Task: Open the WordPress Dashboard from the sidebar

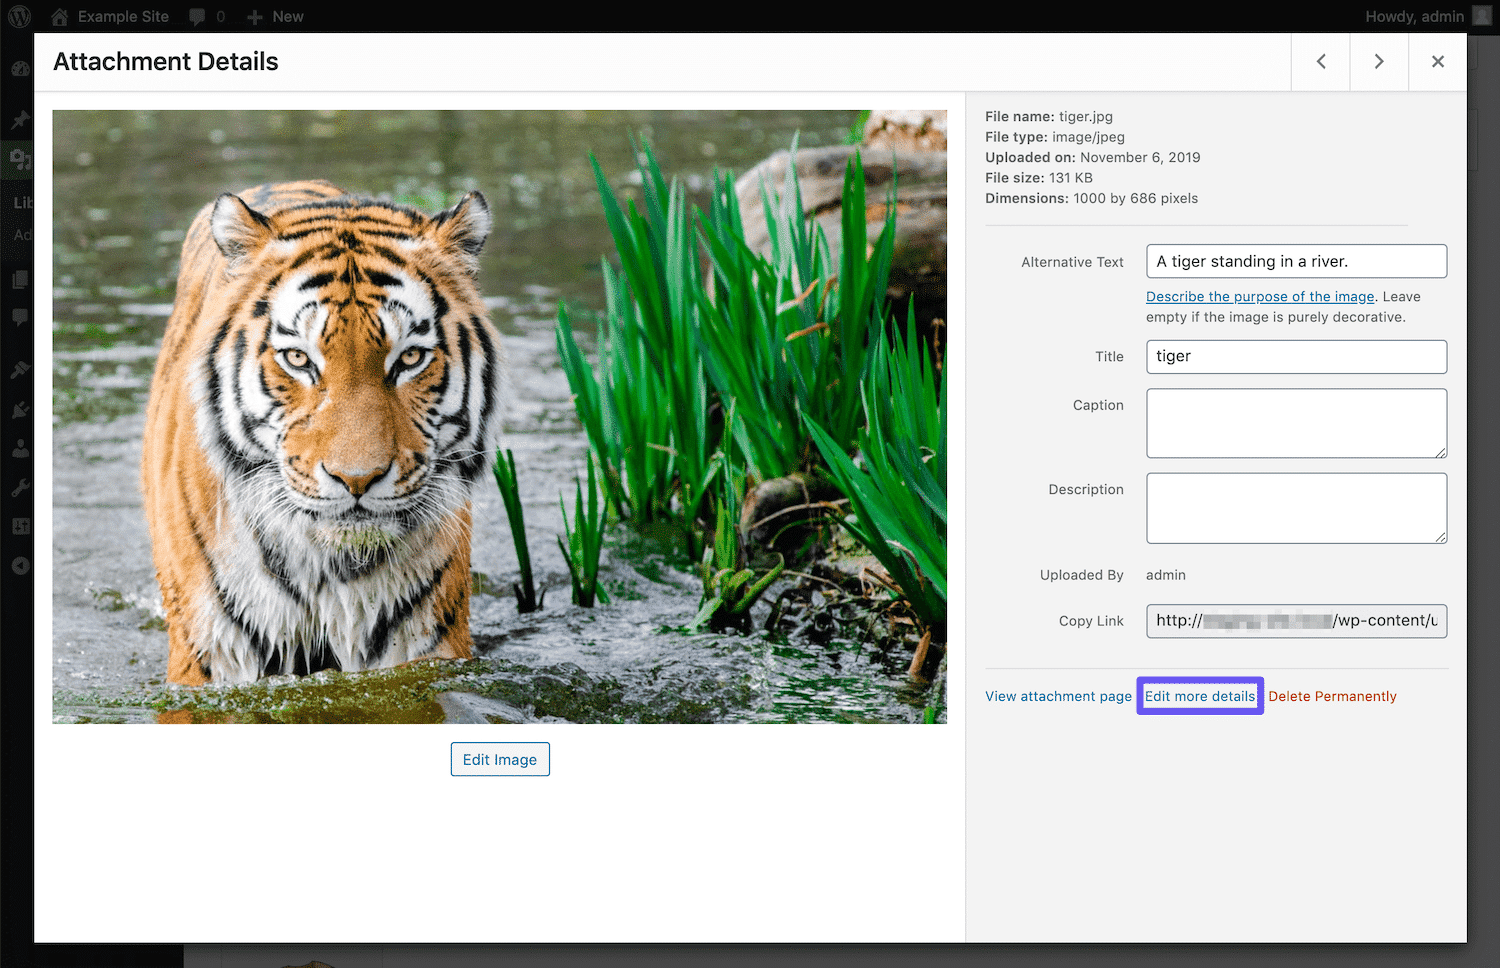Action: tap(19, 69)
